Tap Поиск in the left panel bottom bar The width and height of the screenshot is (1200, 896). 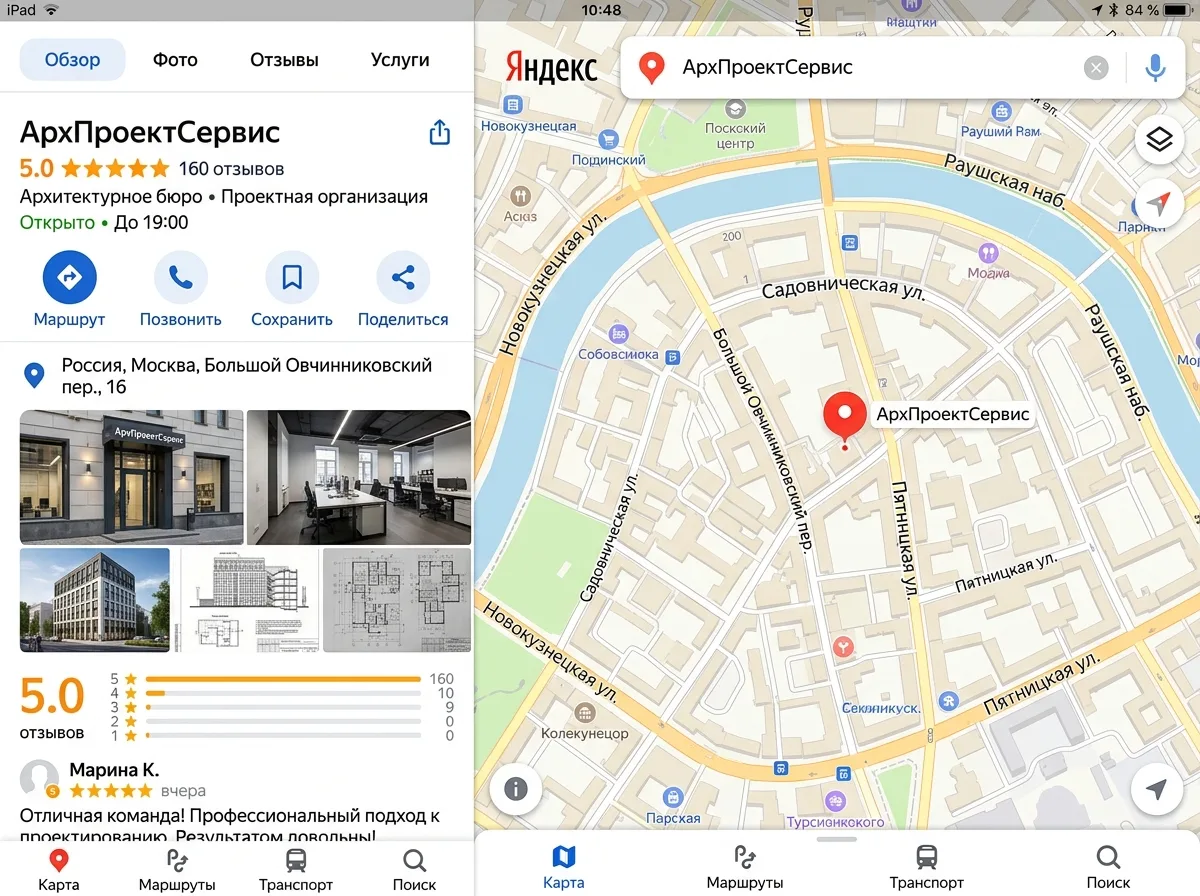(x=414, y=870)
